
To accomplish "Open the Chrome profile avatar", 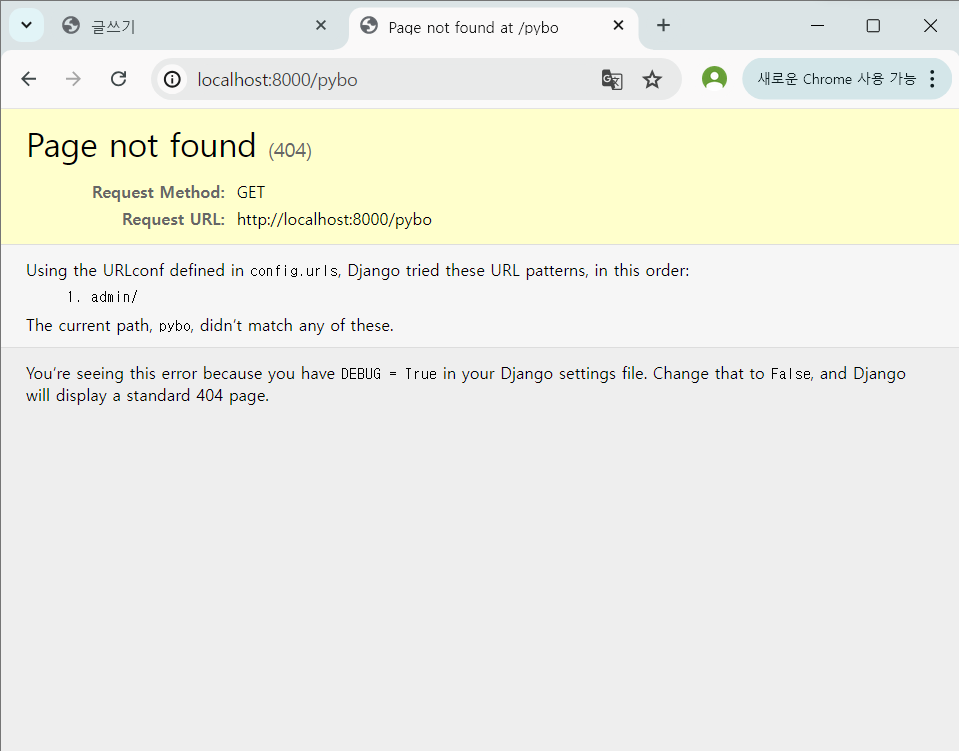I will (x=714, y=78).
